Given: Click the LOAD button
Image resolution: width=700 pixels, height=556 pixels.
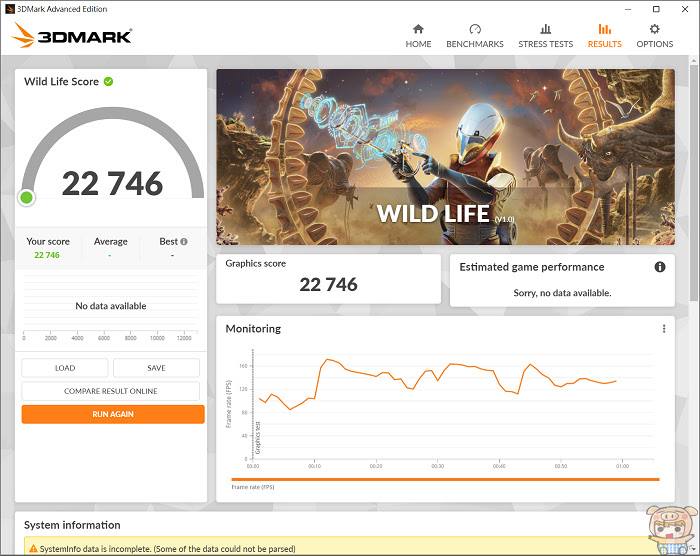Looking at the screenshot, I should pos(65,368).
